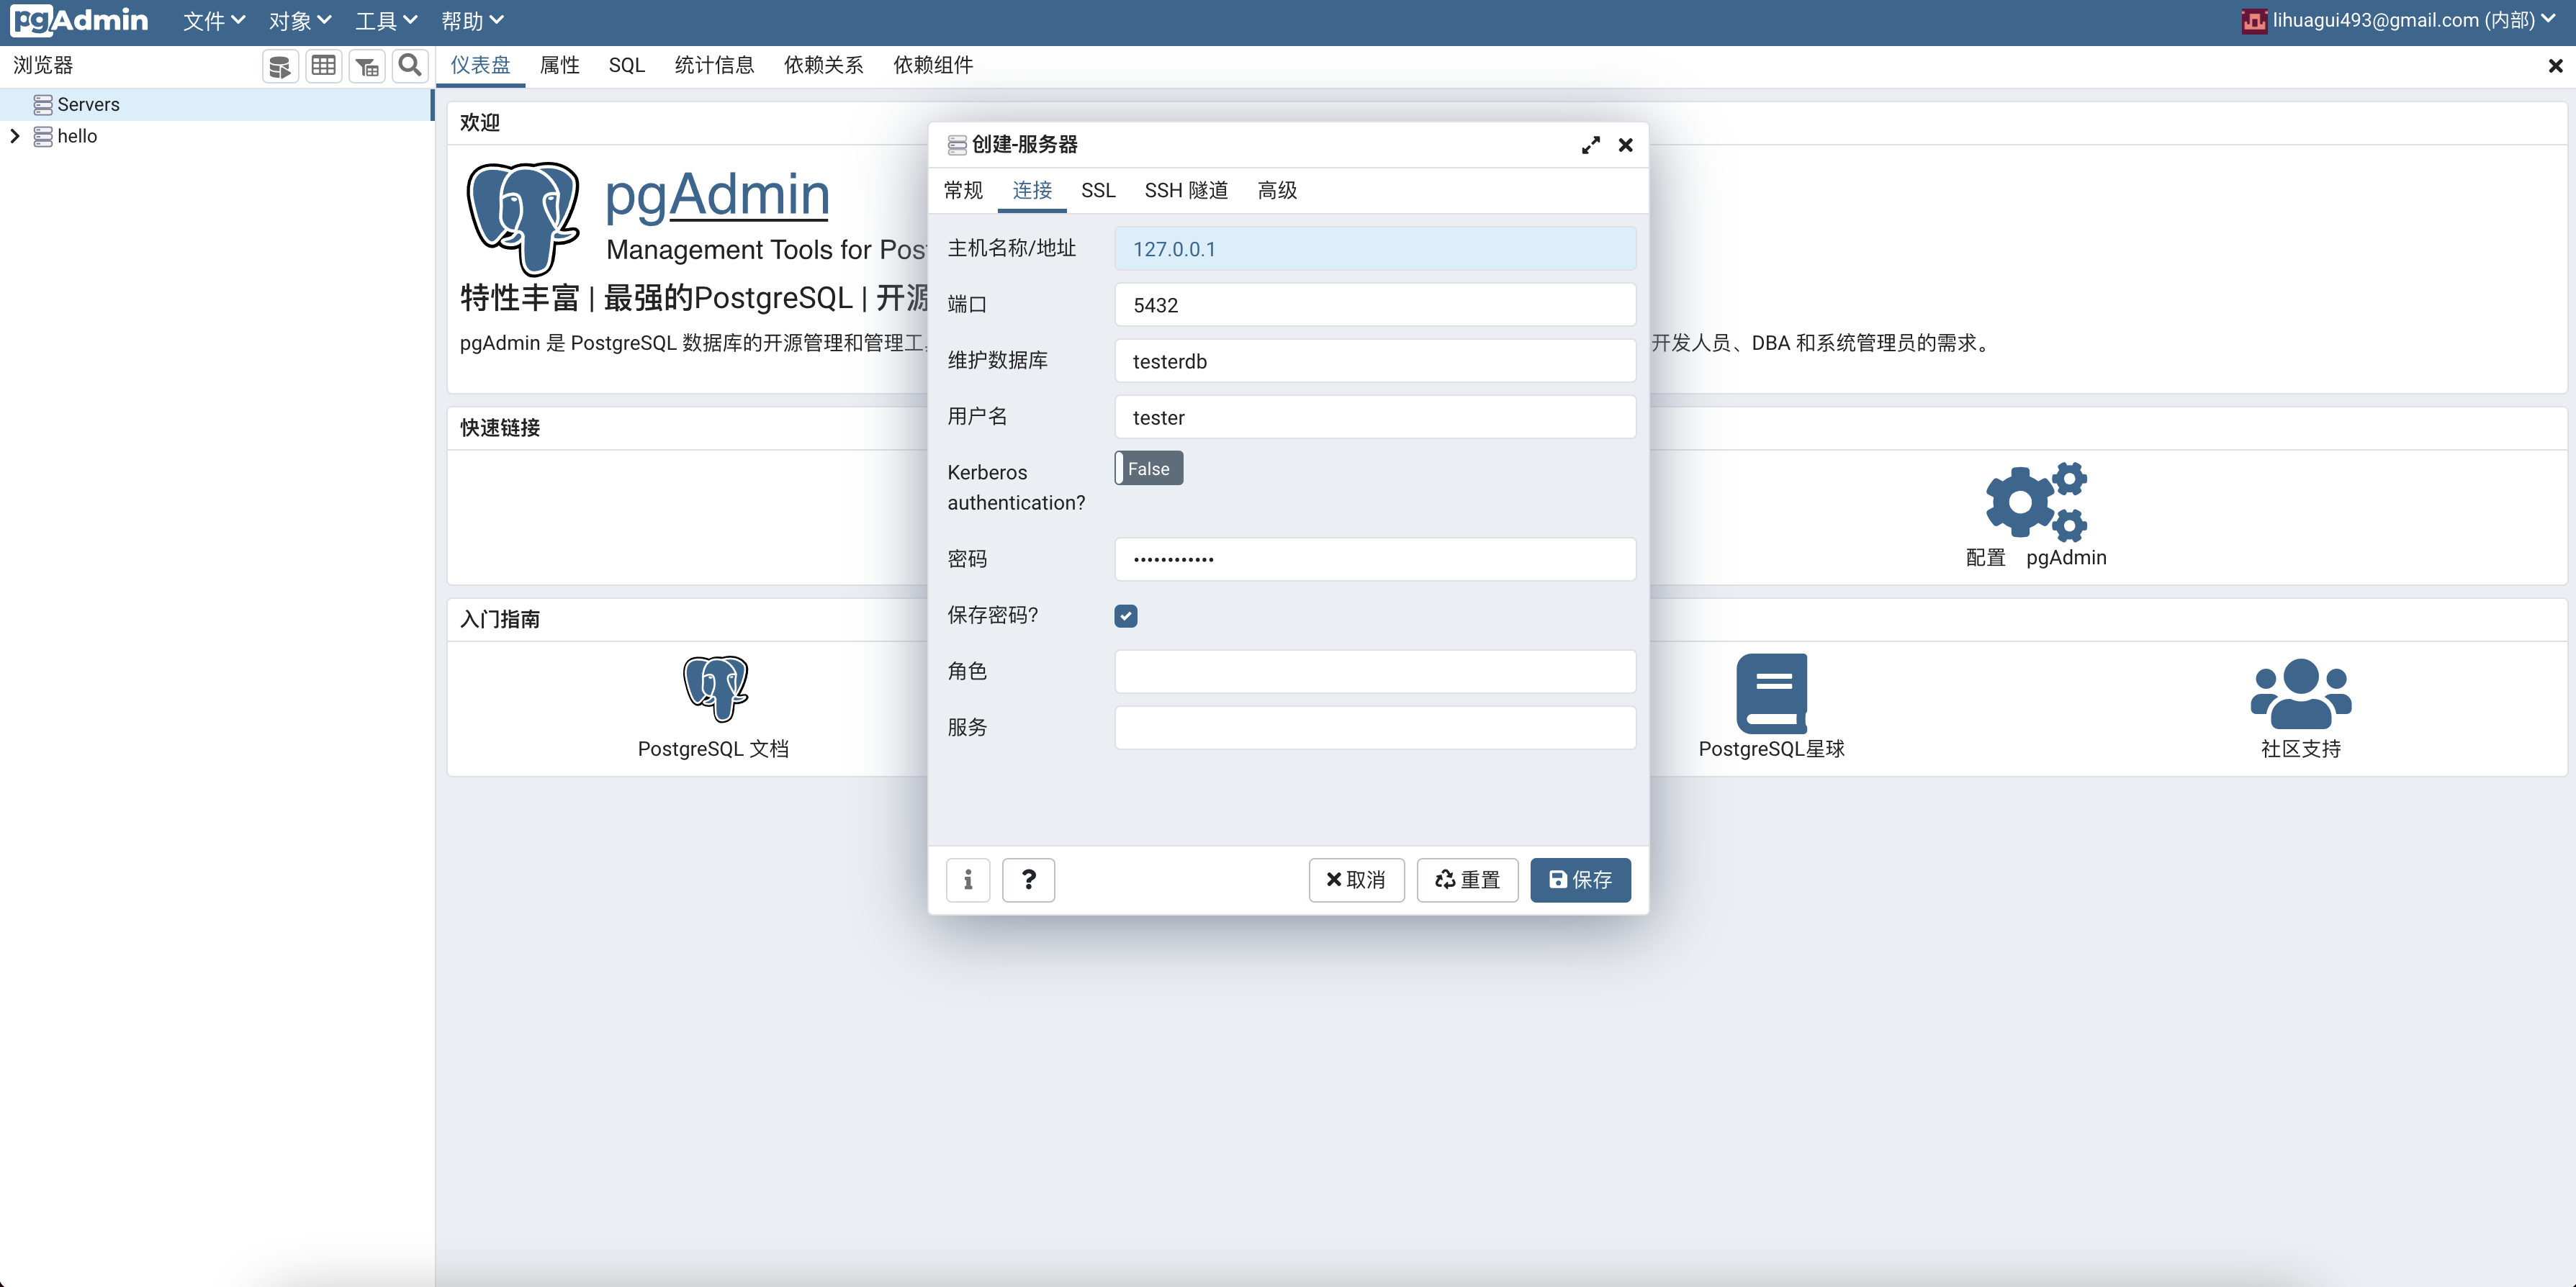Image resolution: width=2576 pixels, height=1287 pixels.
Task: Maximize the Create Server dialog
Action: (x=1590, y=145)
